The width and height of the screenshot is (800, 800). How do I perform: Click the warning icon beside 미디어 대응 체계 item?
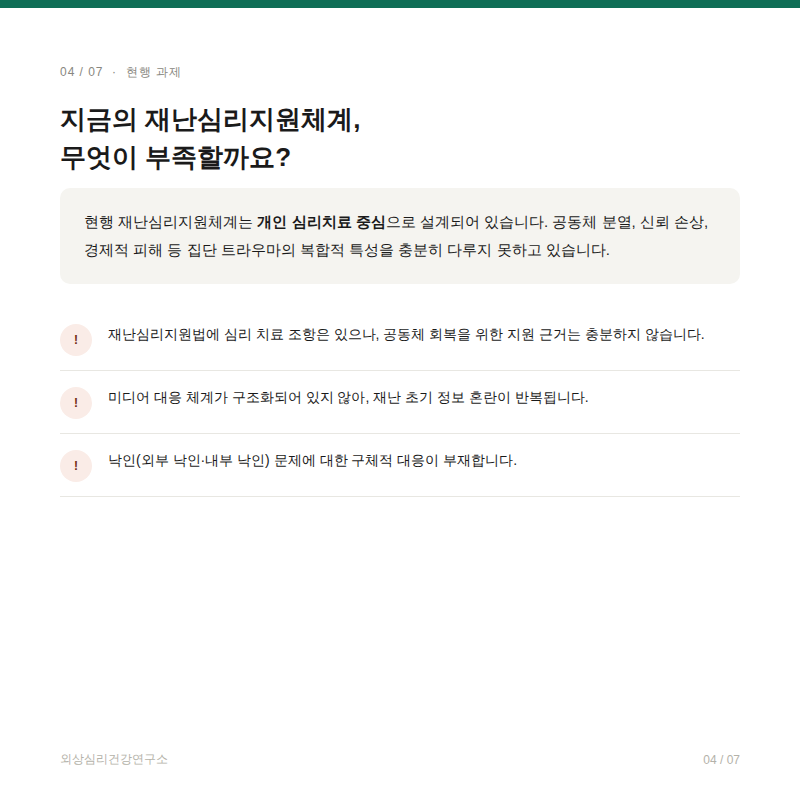[76, 403]
